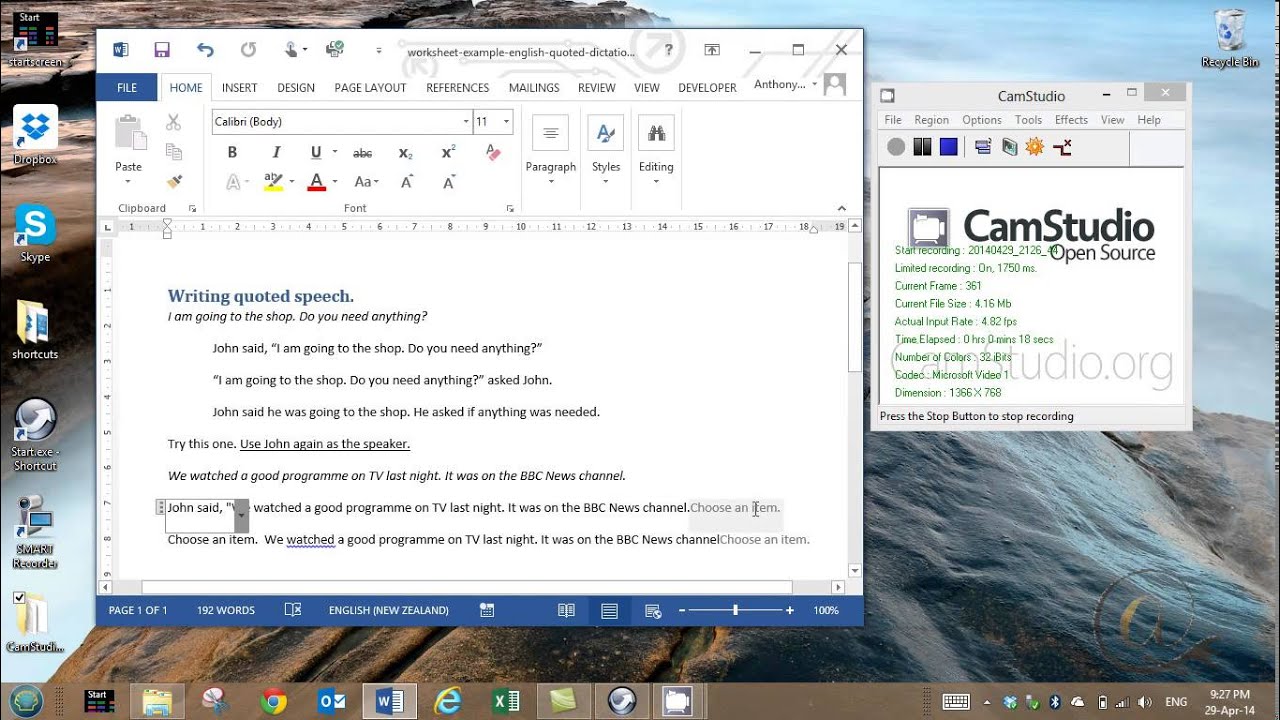Image resolution: width=1280 pixels, height=720 pixels.
Task: Click the 100% zoom level
Action: click(x=826, y=610)
